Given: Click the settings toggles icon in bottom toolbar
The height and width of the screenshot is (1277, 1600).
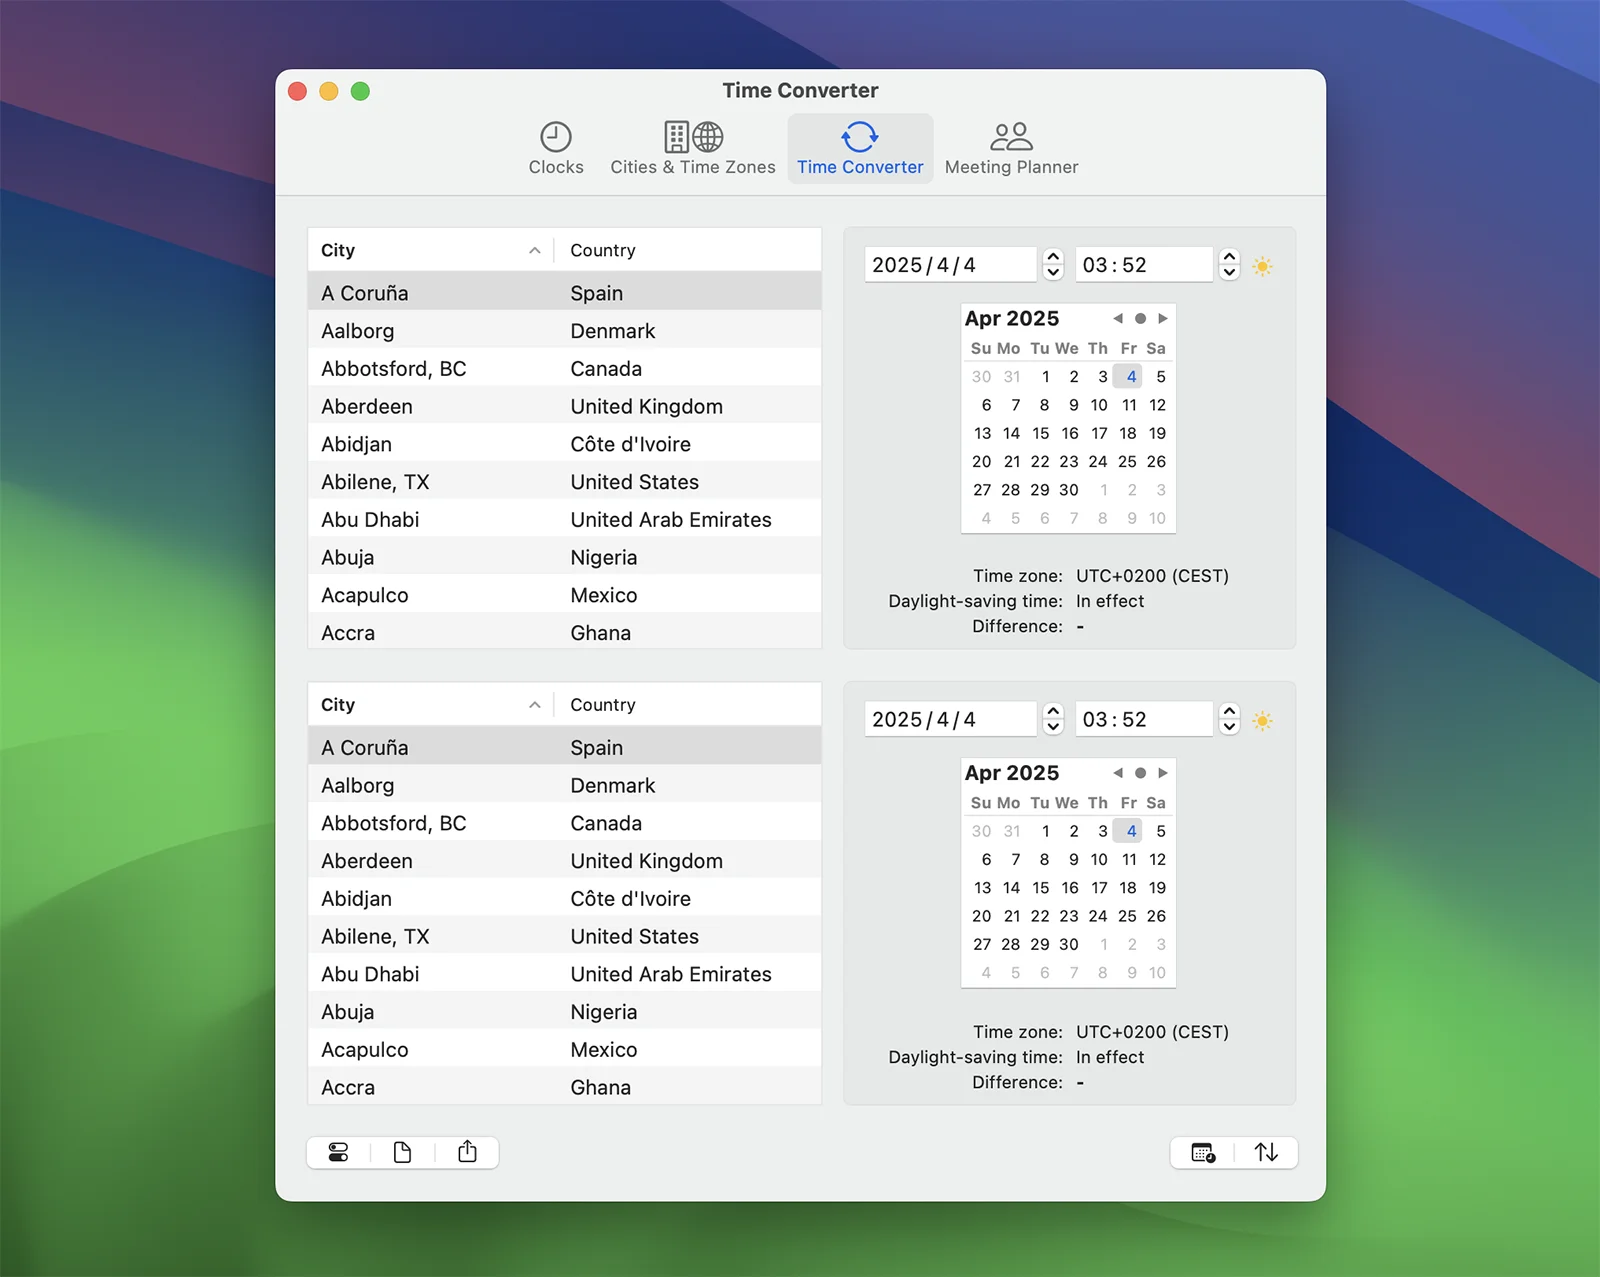Looking at the screenshot, I should 339,1152.
